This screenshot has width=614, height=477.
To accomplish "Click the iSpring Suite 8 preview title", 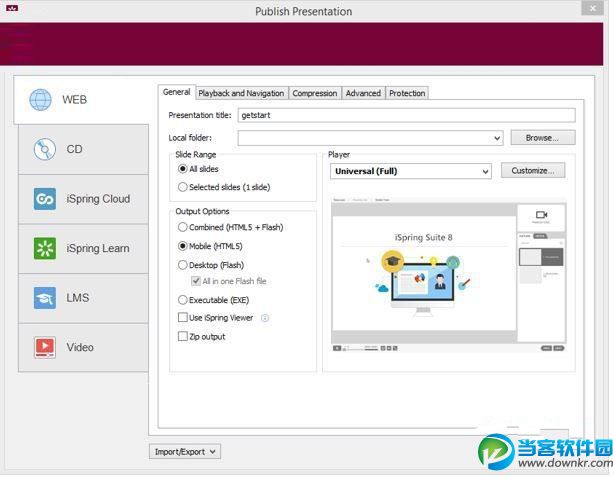I will (x=423, y=237).
